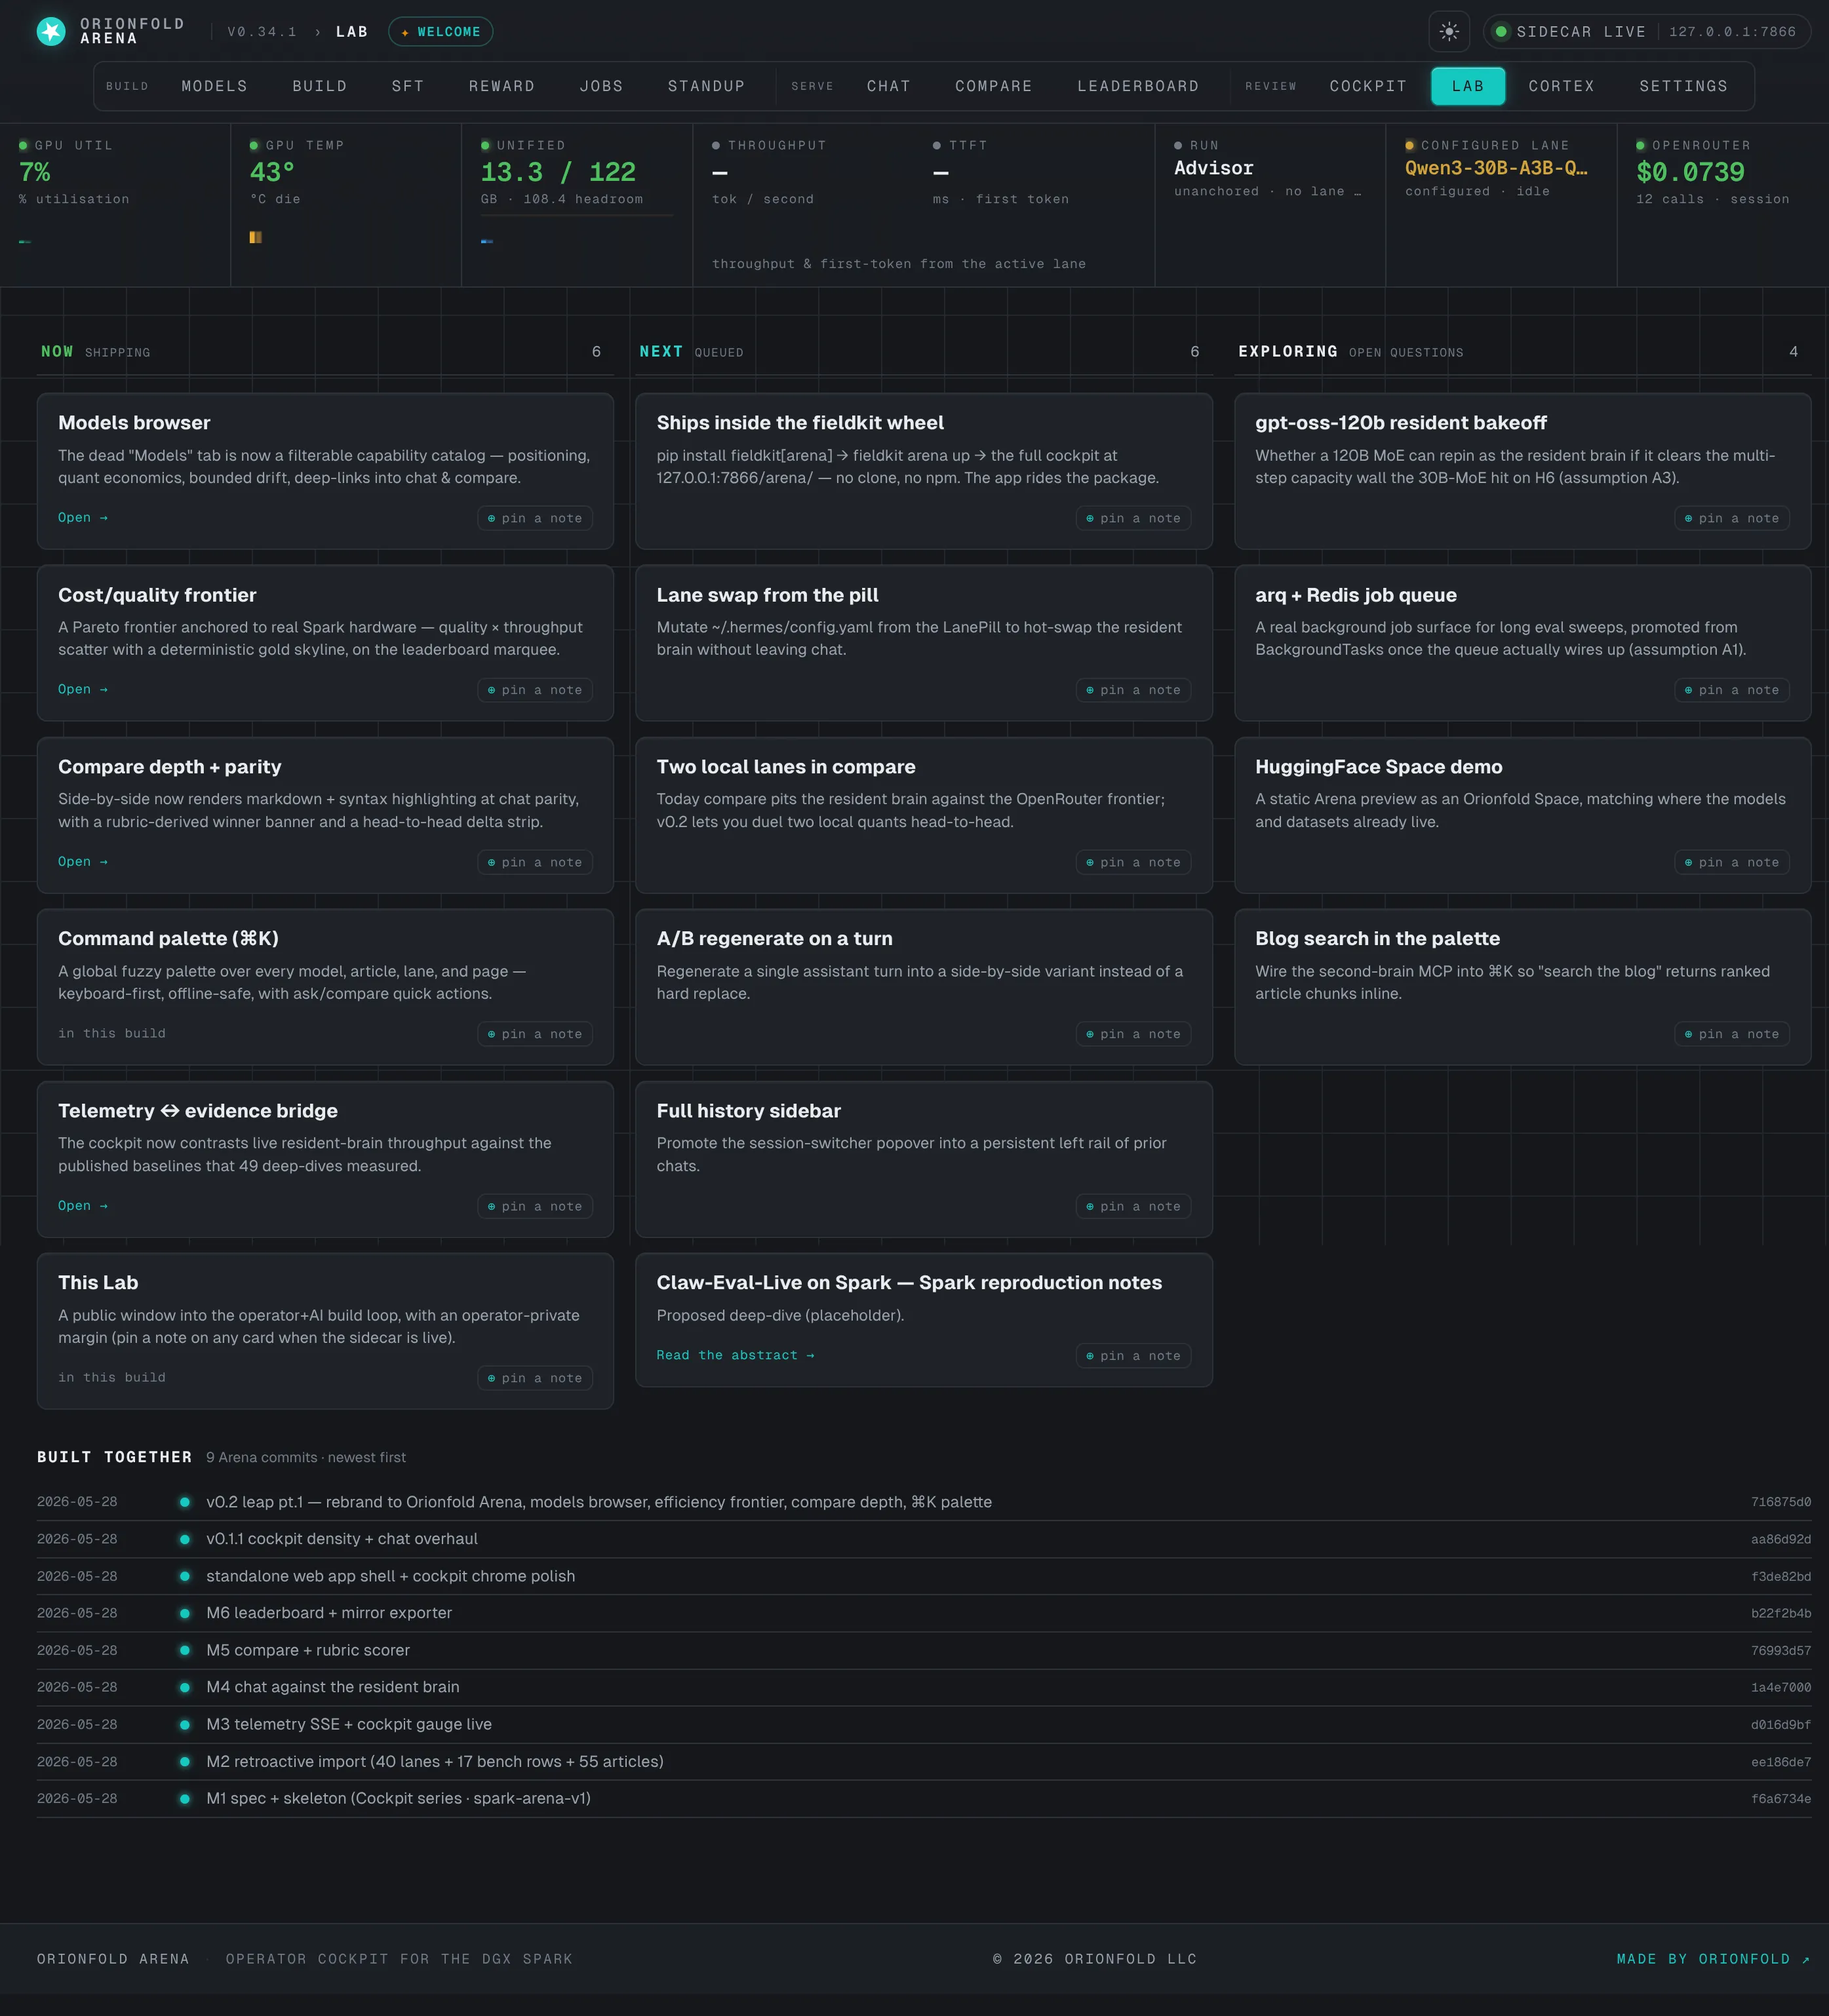The height and width of the screenshot is (2016, 1829).
Task: Click the timeline dot beside v0.2 leap commit
Action: coord(185,1502)
